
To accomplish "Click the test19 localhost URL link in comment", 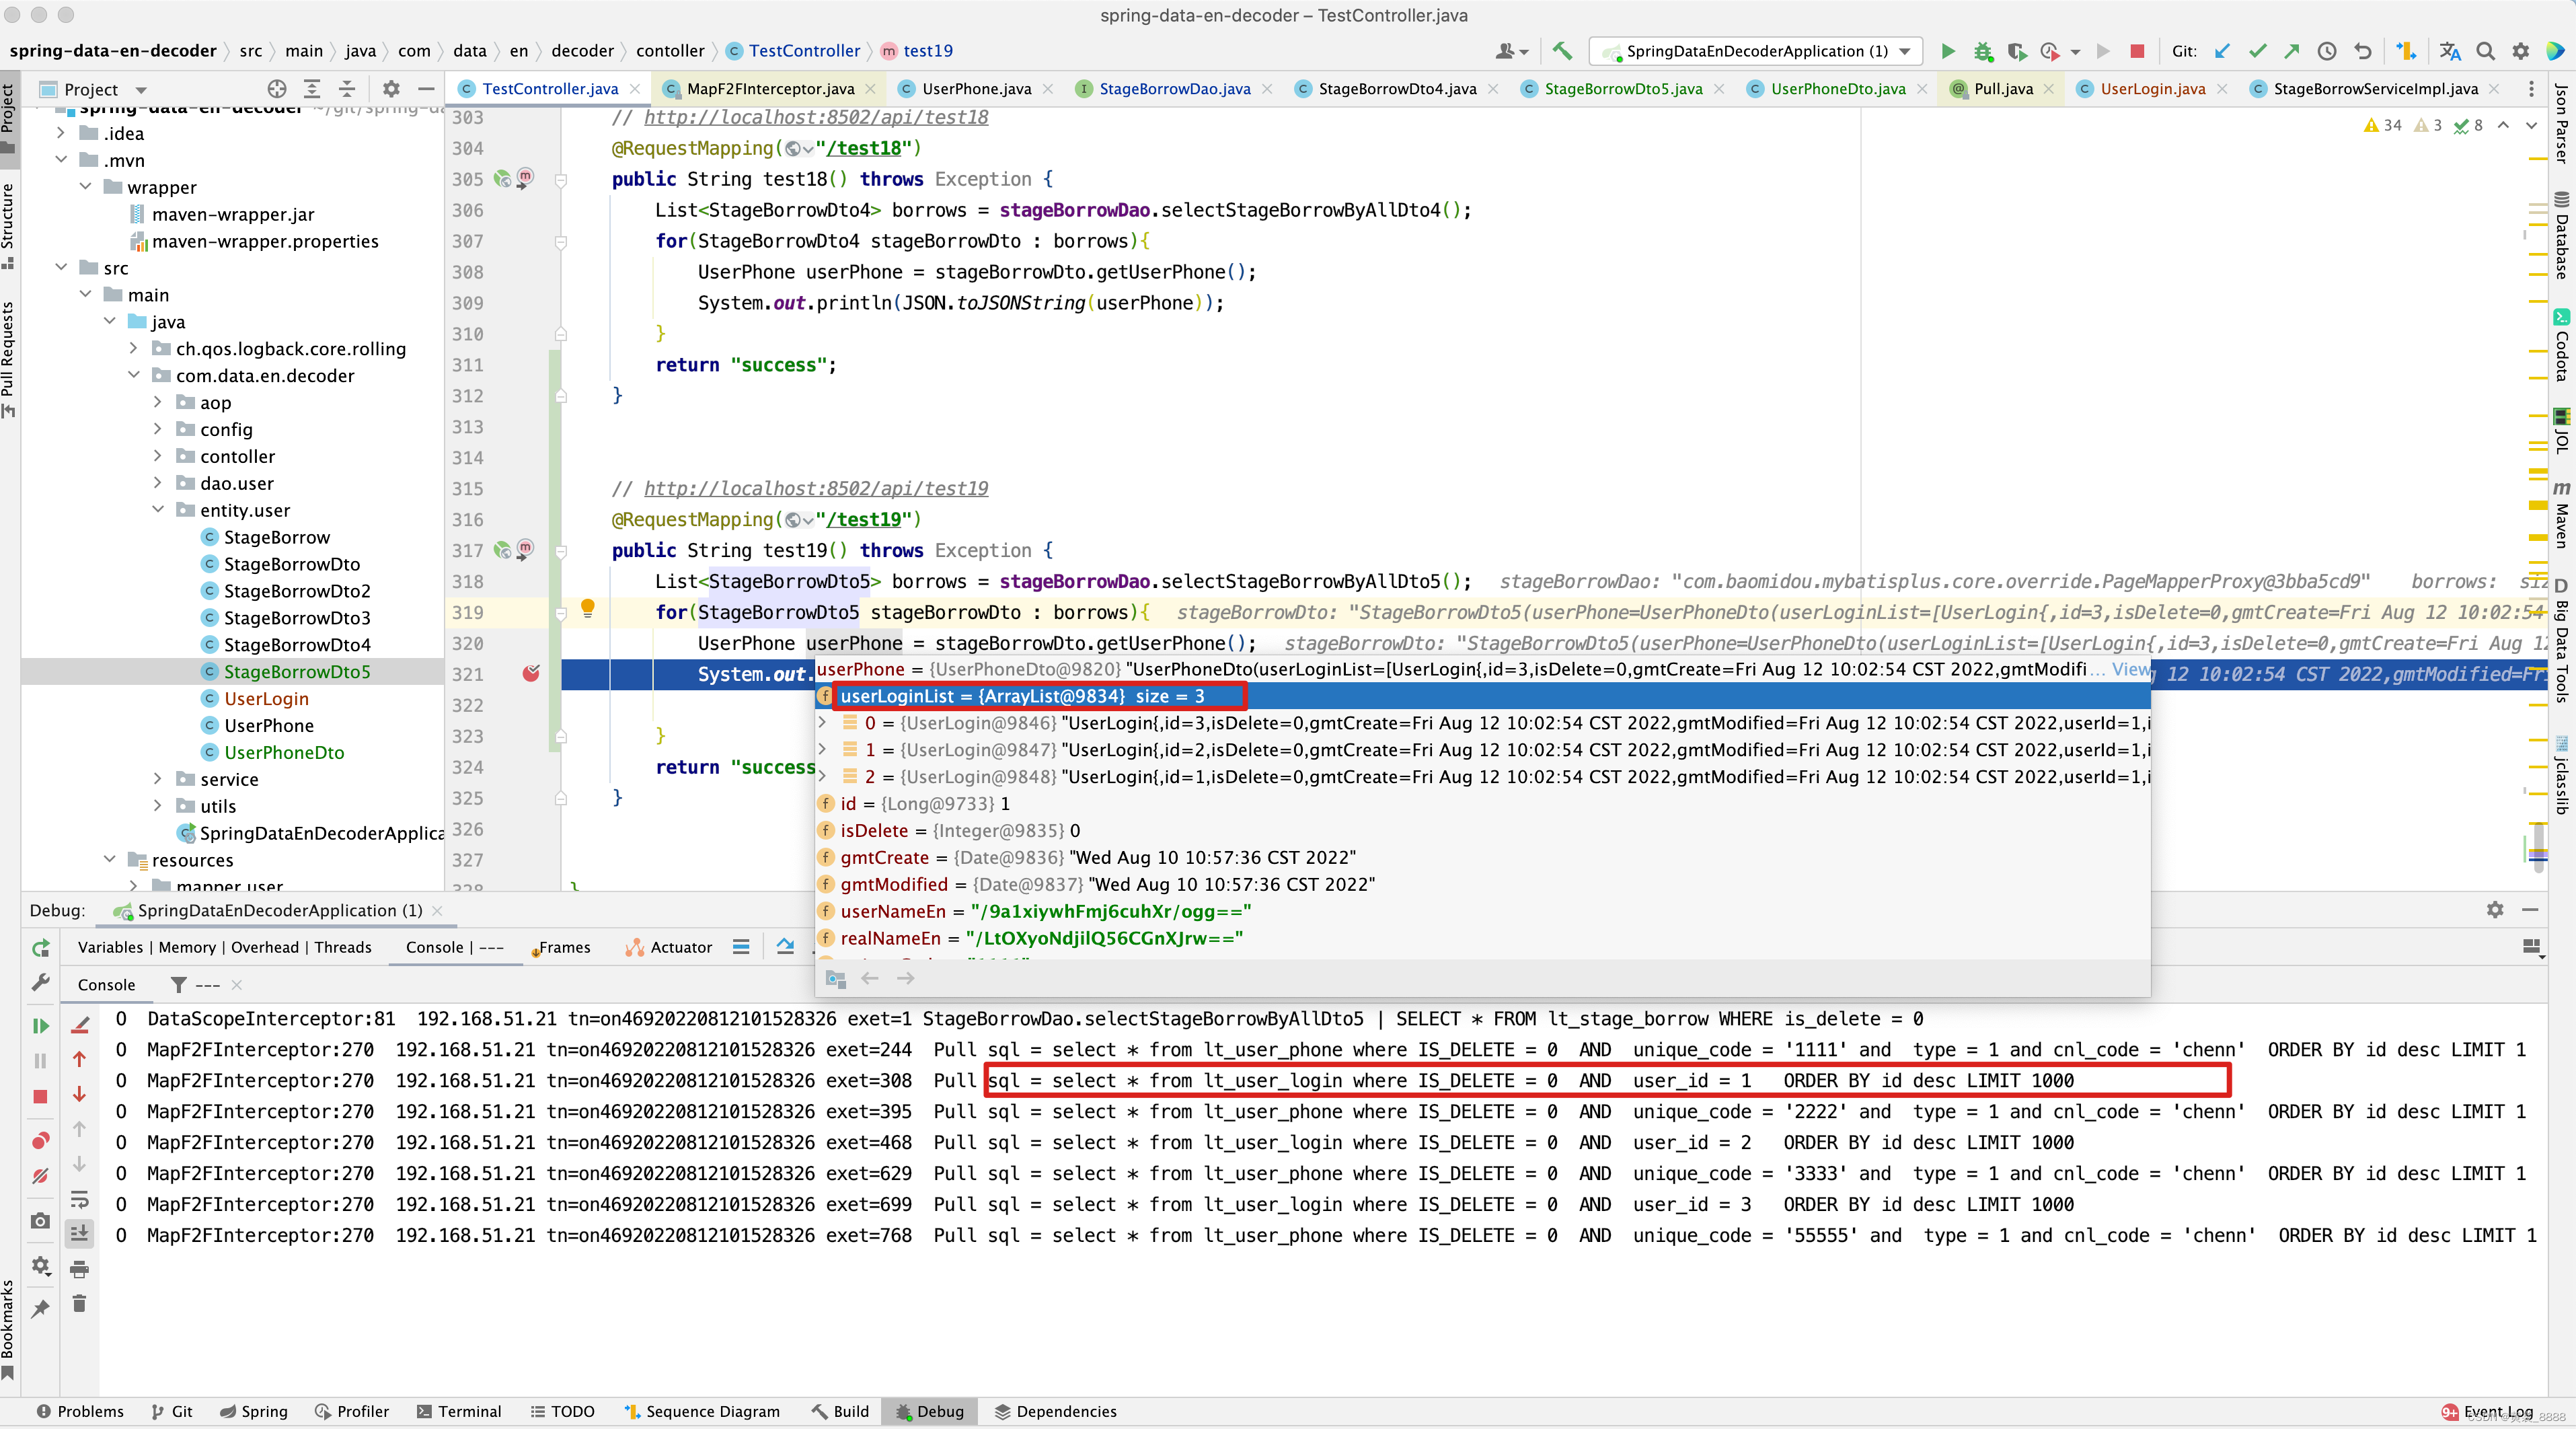I will 816,488.
